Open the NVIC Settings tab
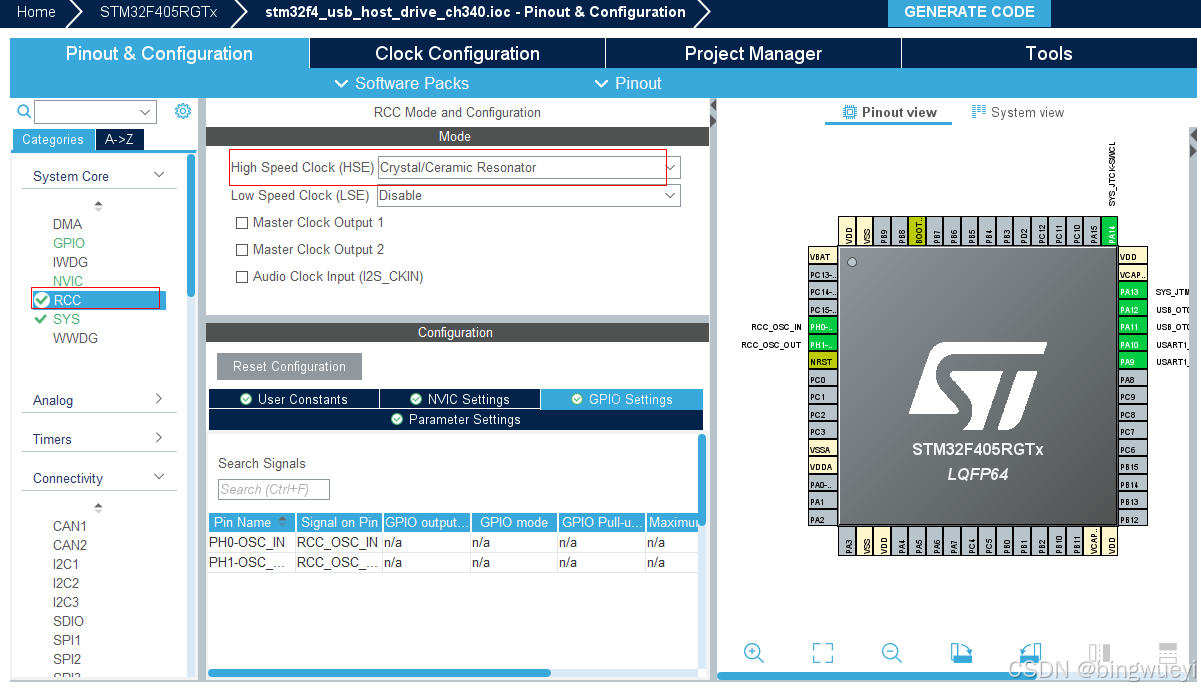 459,399
